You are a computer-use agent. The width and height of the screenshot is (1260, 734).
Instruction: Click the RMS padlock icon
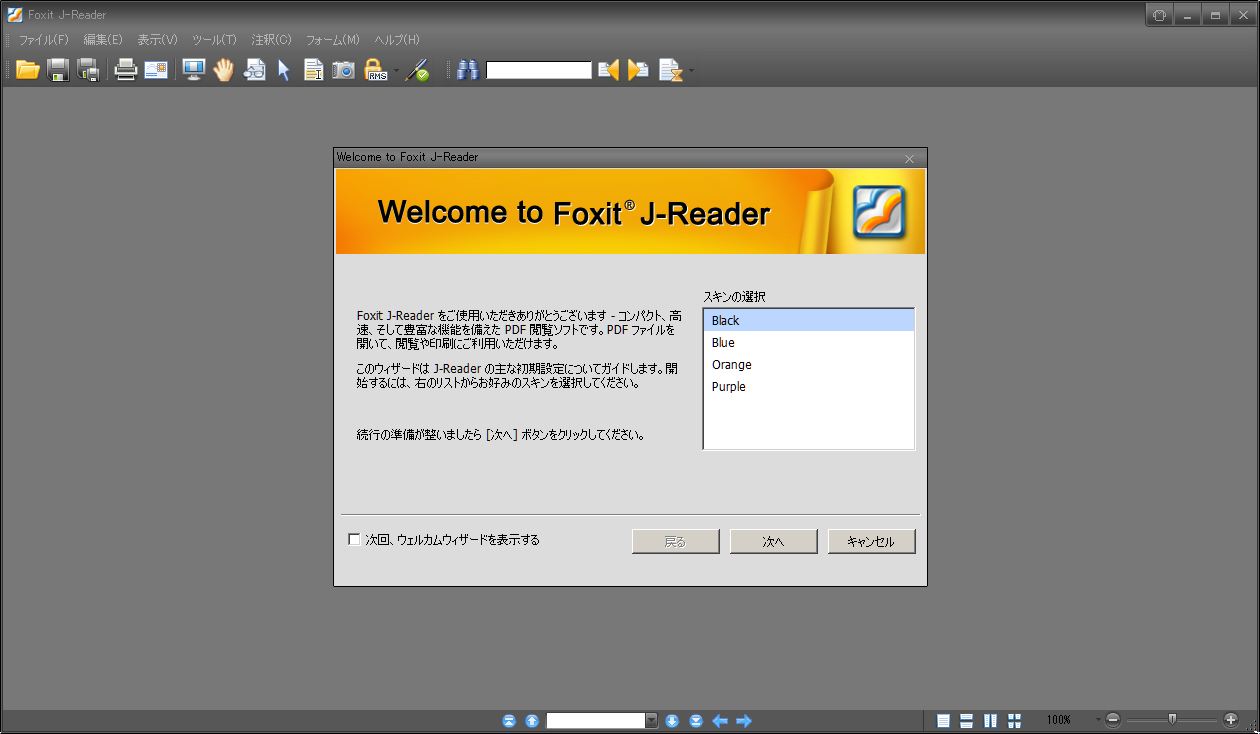[376, 70]
